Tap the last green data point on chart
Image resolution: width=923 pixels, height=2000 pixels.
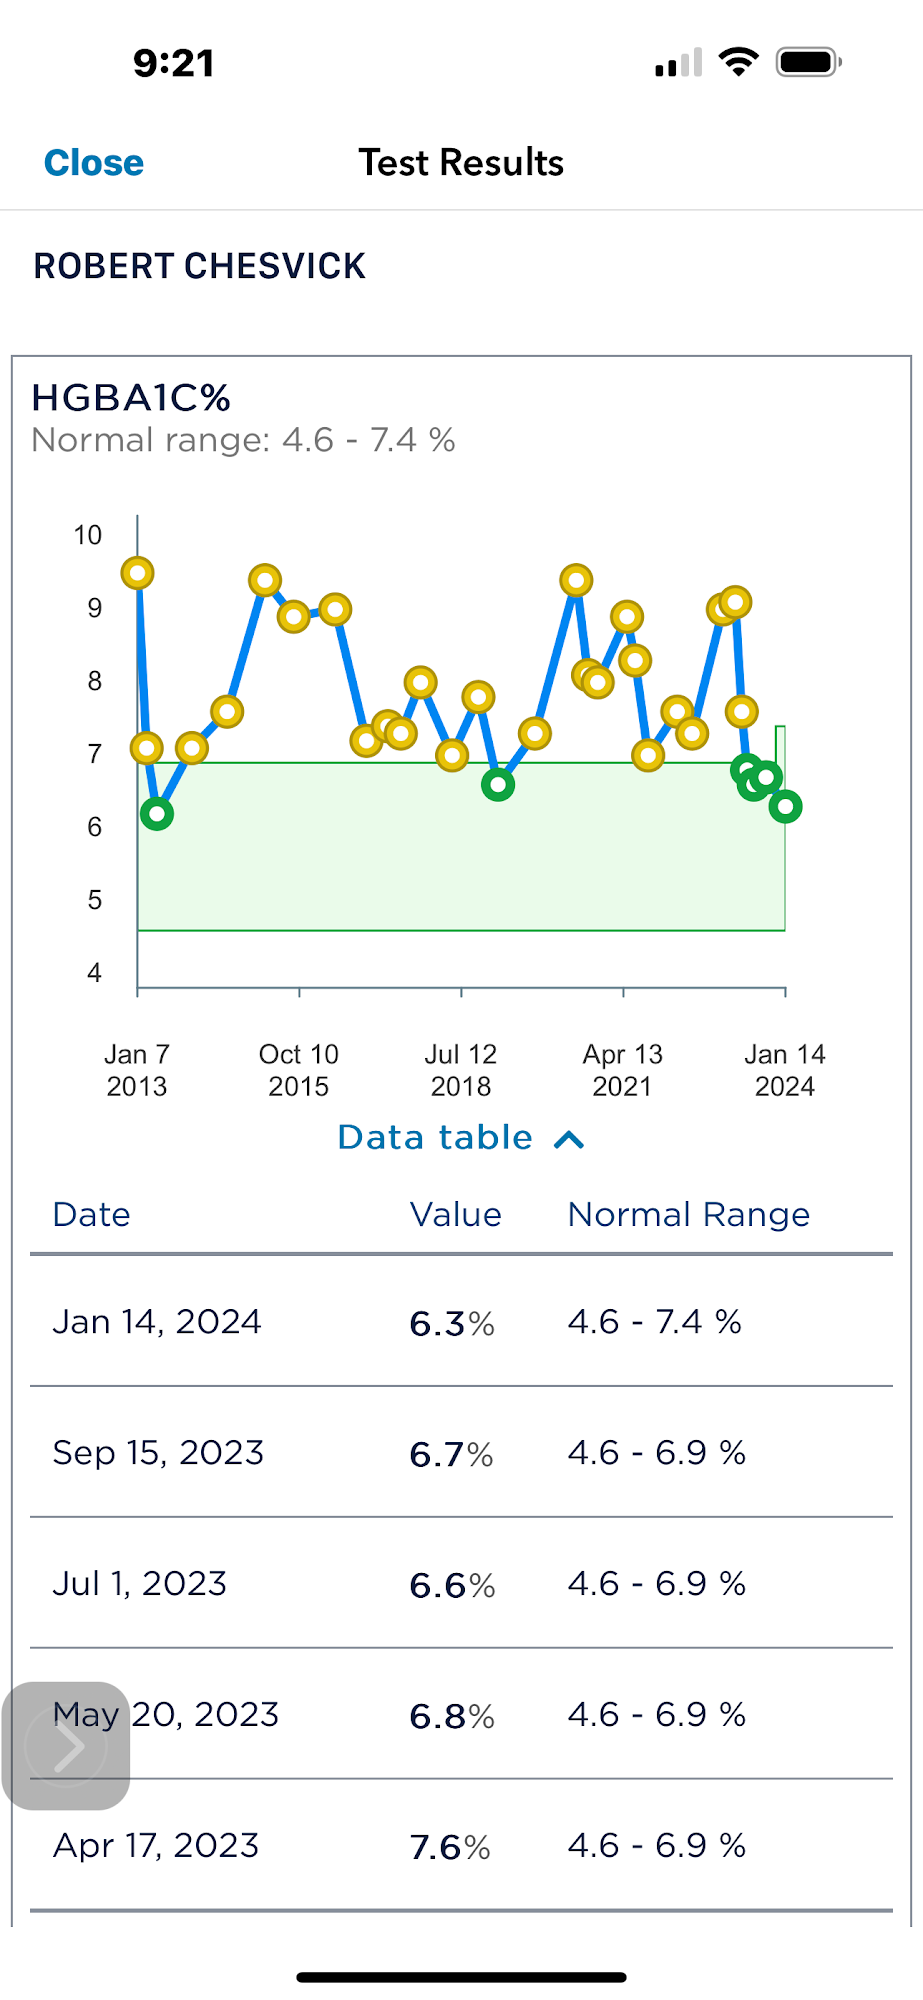tap(785, 806)
